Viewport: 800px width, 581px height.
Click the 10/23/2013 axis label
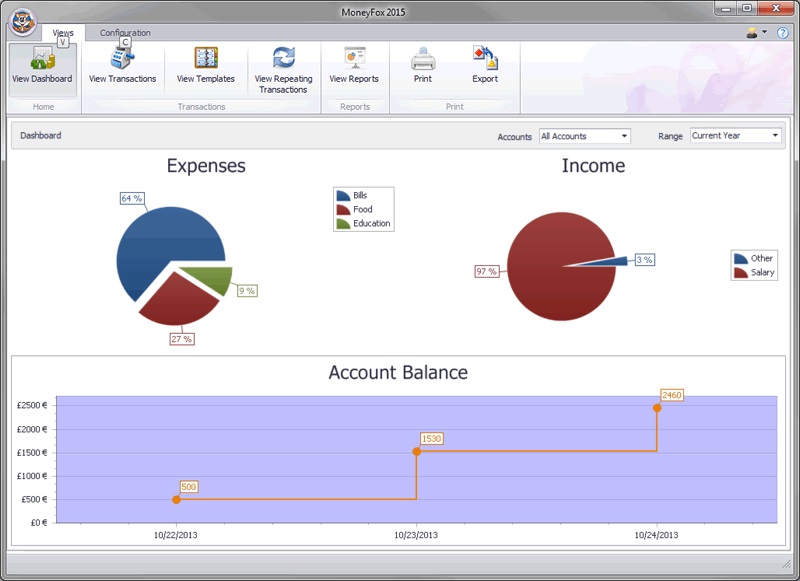point(416,535)
